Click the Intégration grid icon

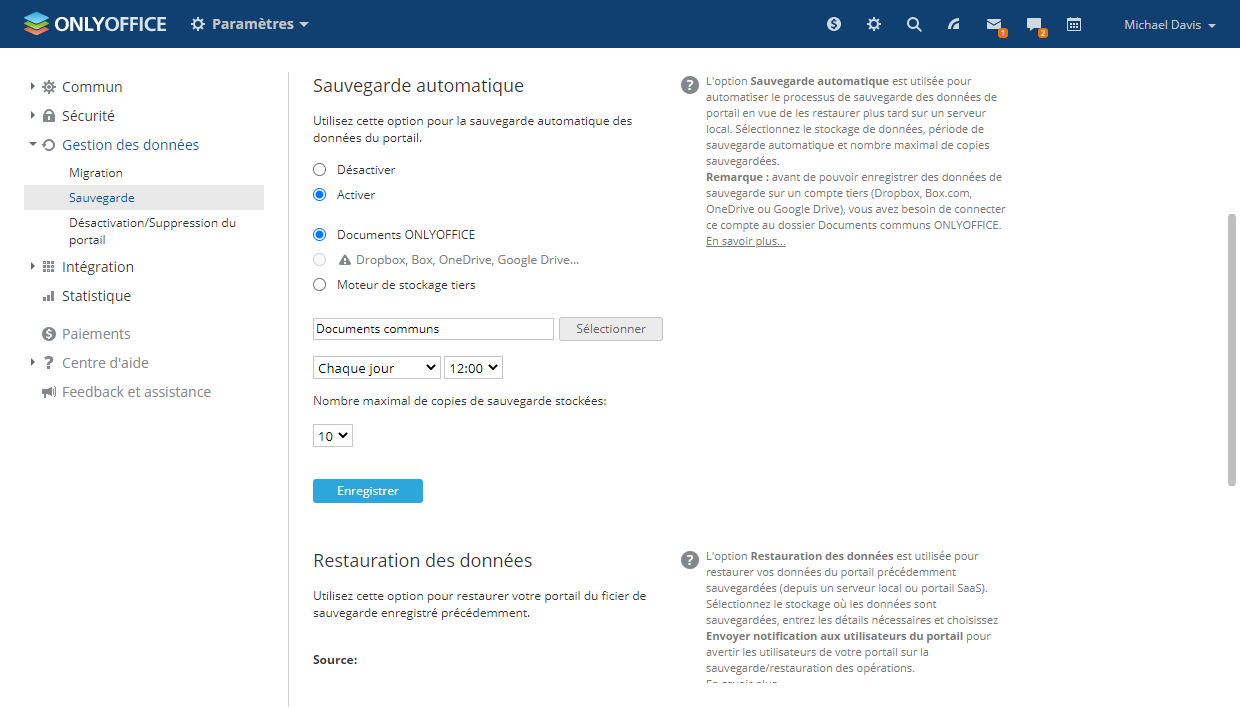[49, 267]
